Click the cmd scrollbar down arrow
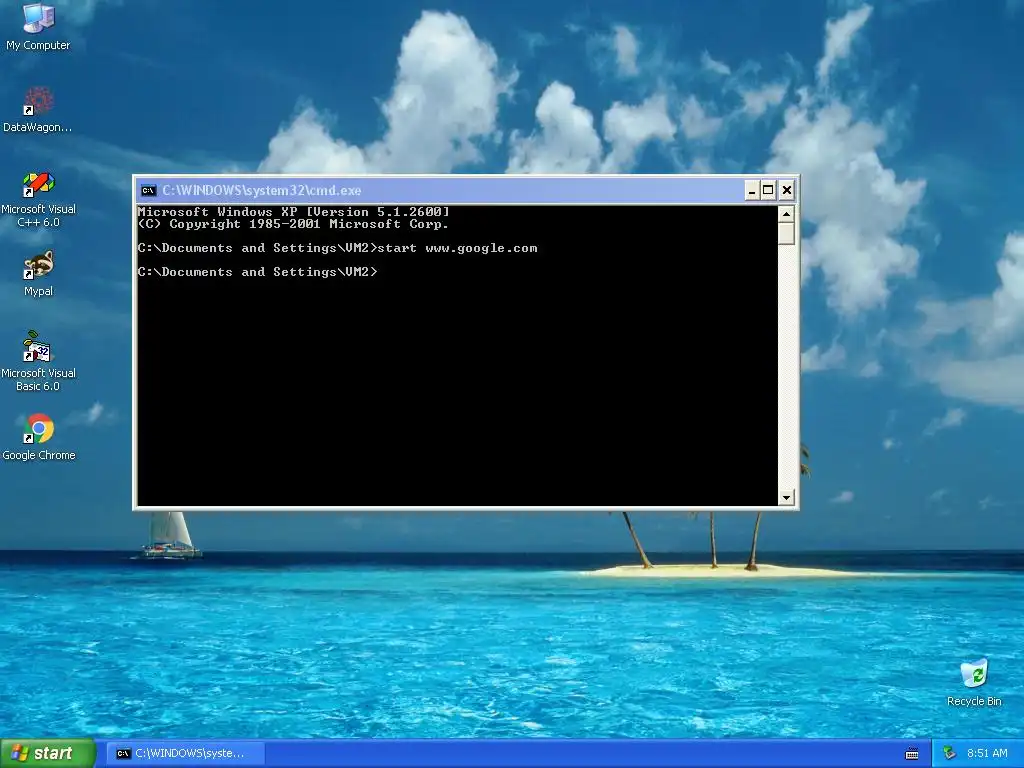The image size is (1024, 768). 786,498
